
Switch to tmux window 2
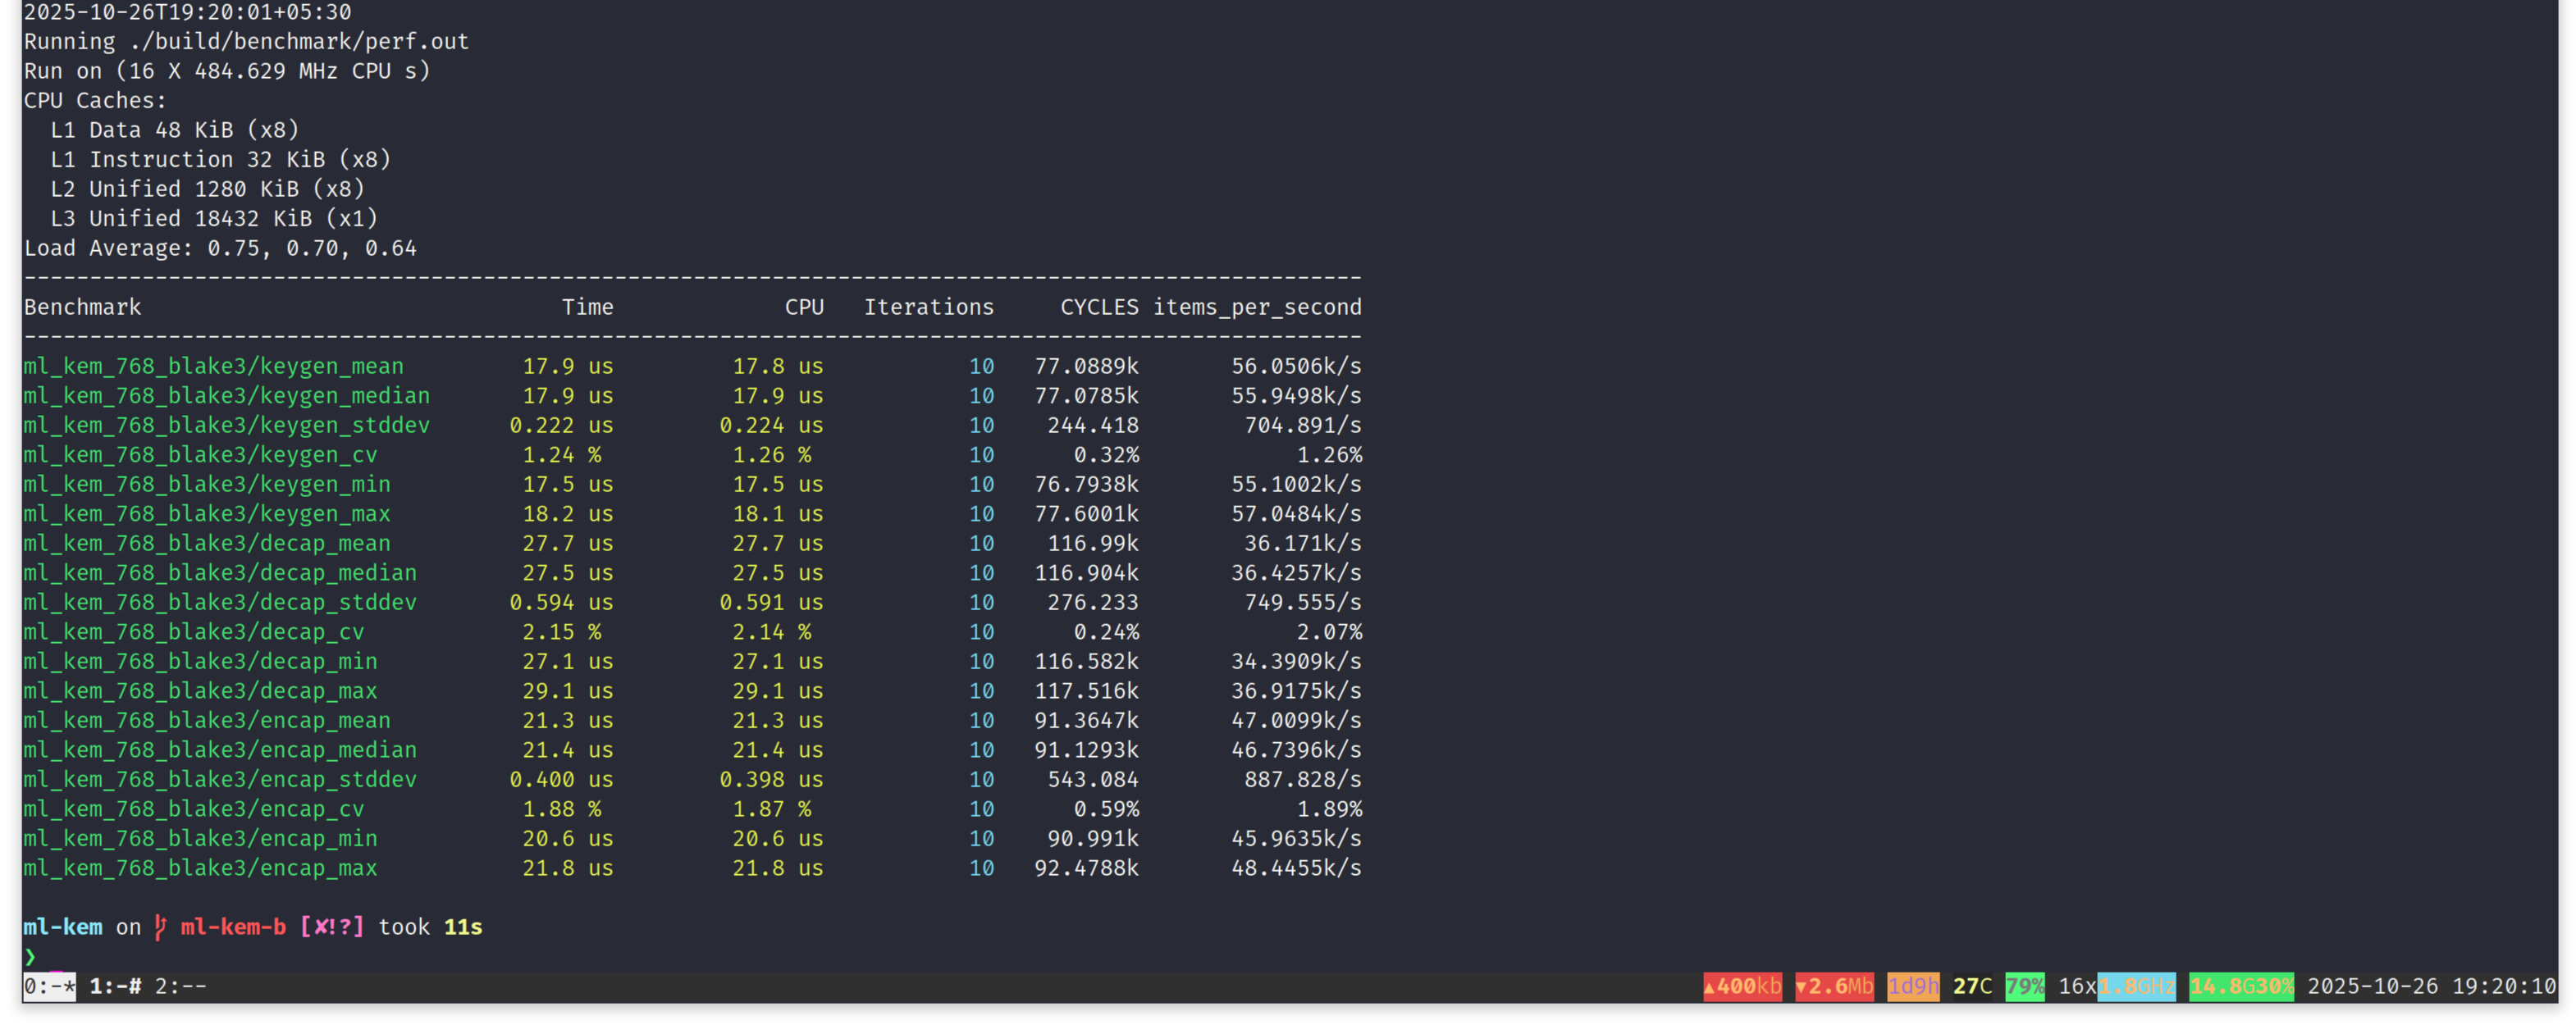tap(180, 986)
